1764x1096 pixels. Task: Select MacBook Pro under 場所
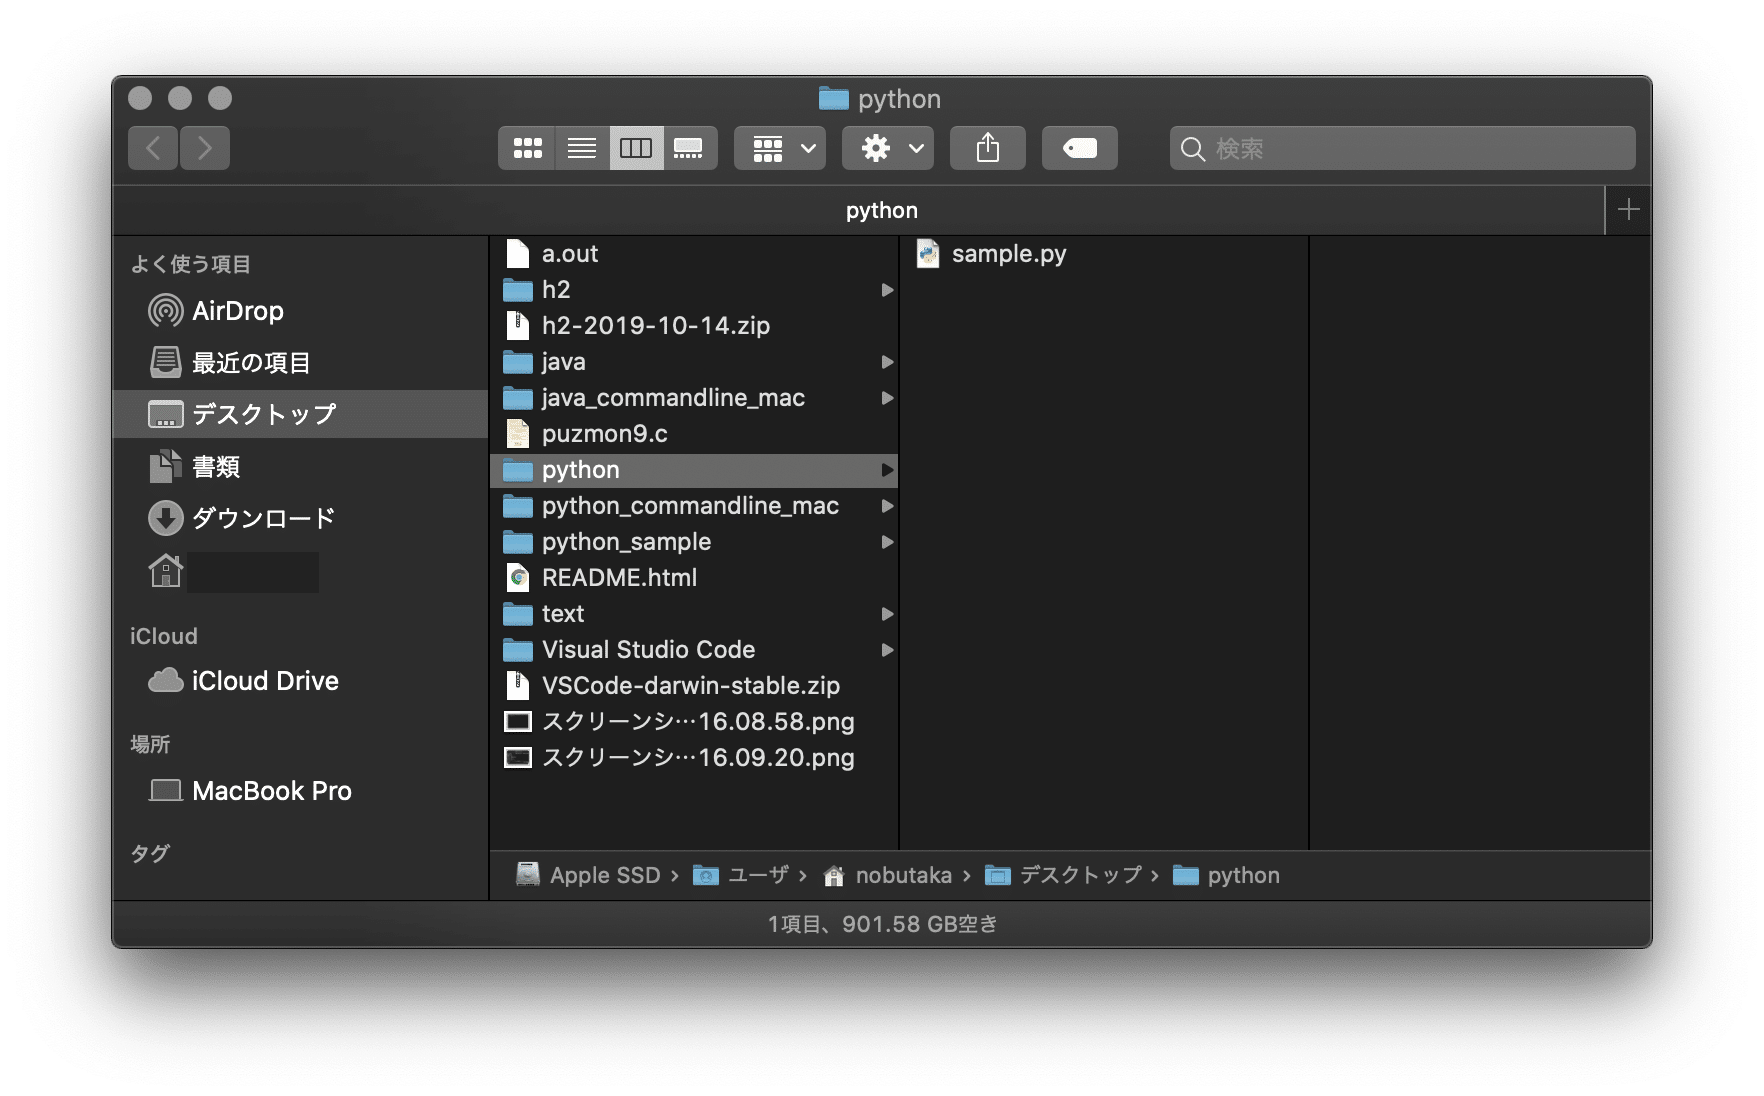coord(271,791)
